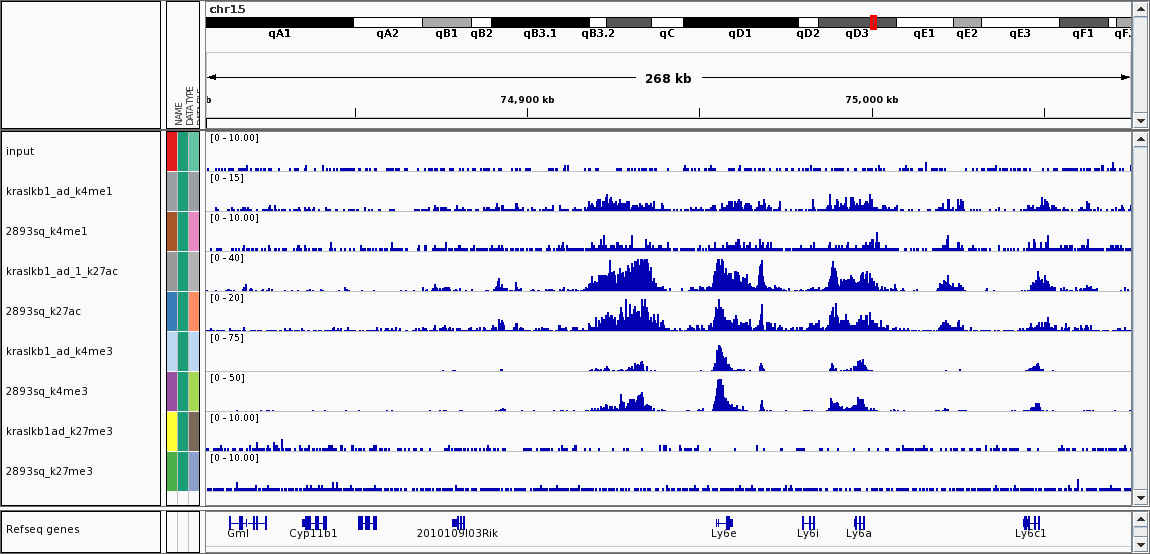Jump to the qA1 cytoband on ideogram

click(279, 22)
